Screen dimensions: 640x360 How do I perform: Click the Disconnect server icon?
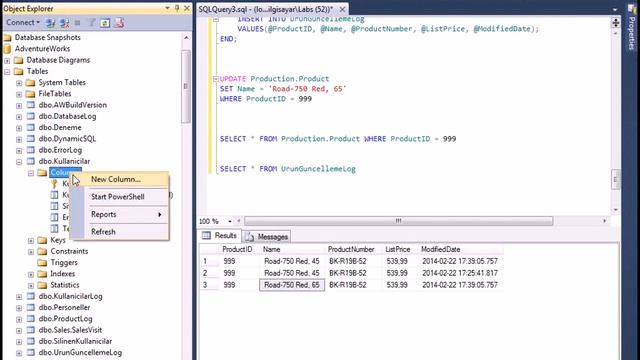tap(64, 23)
